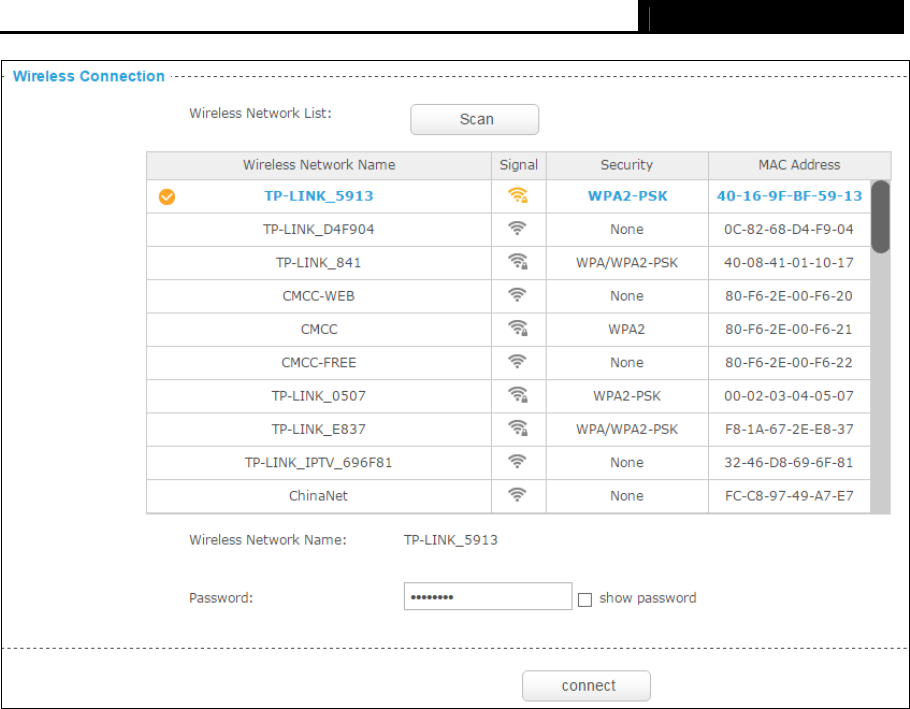Select the TP-LINK_5913 network name
This screenshot has height=709, width=910.
319,196
